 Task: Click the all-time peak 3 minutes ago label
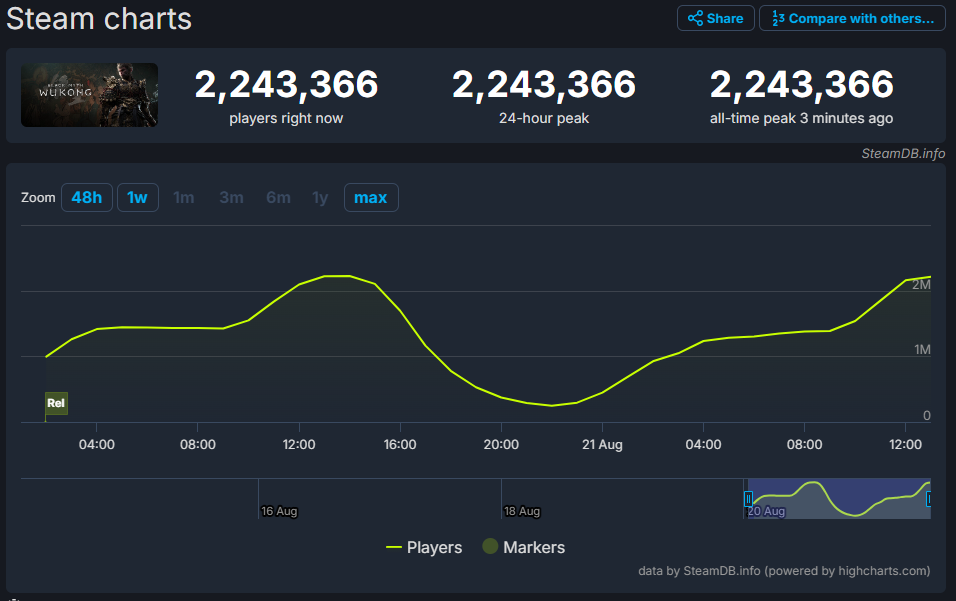[x=801, y=118]
